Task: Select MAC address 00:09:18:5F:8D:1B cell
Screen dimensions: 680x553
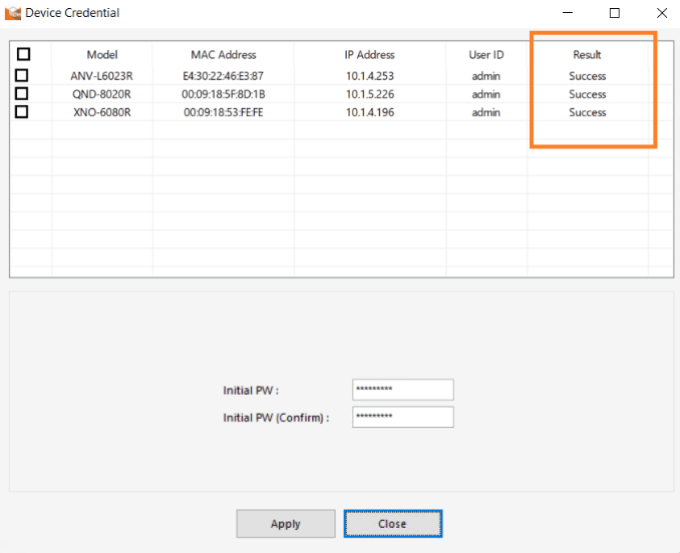Action: click(223, 94)
